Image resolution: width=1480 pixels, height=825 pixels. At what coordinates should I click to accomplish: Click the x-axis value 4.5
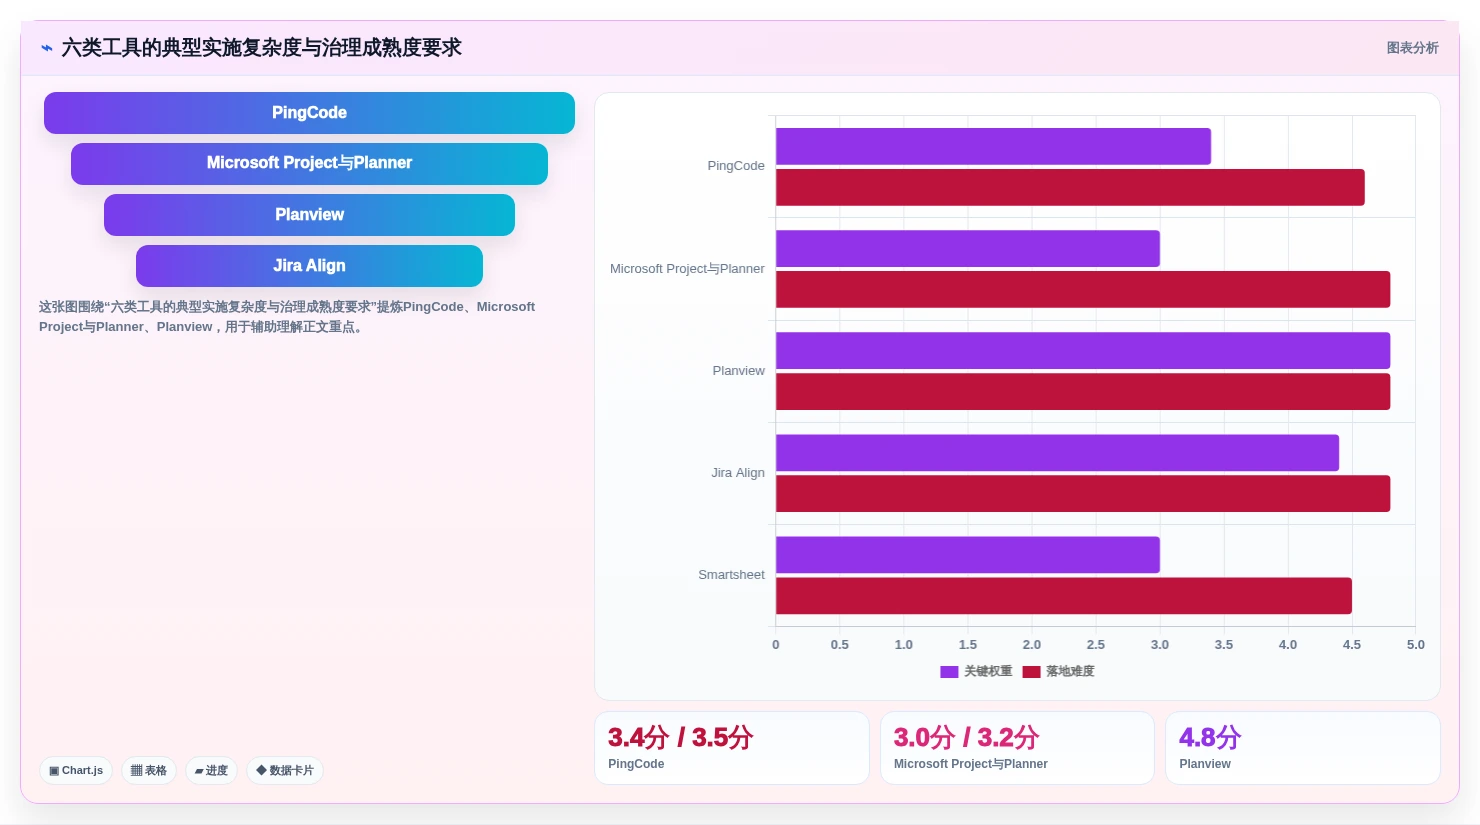pyautogui.click(x=1352, y=645)
